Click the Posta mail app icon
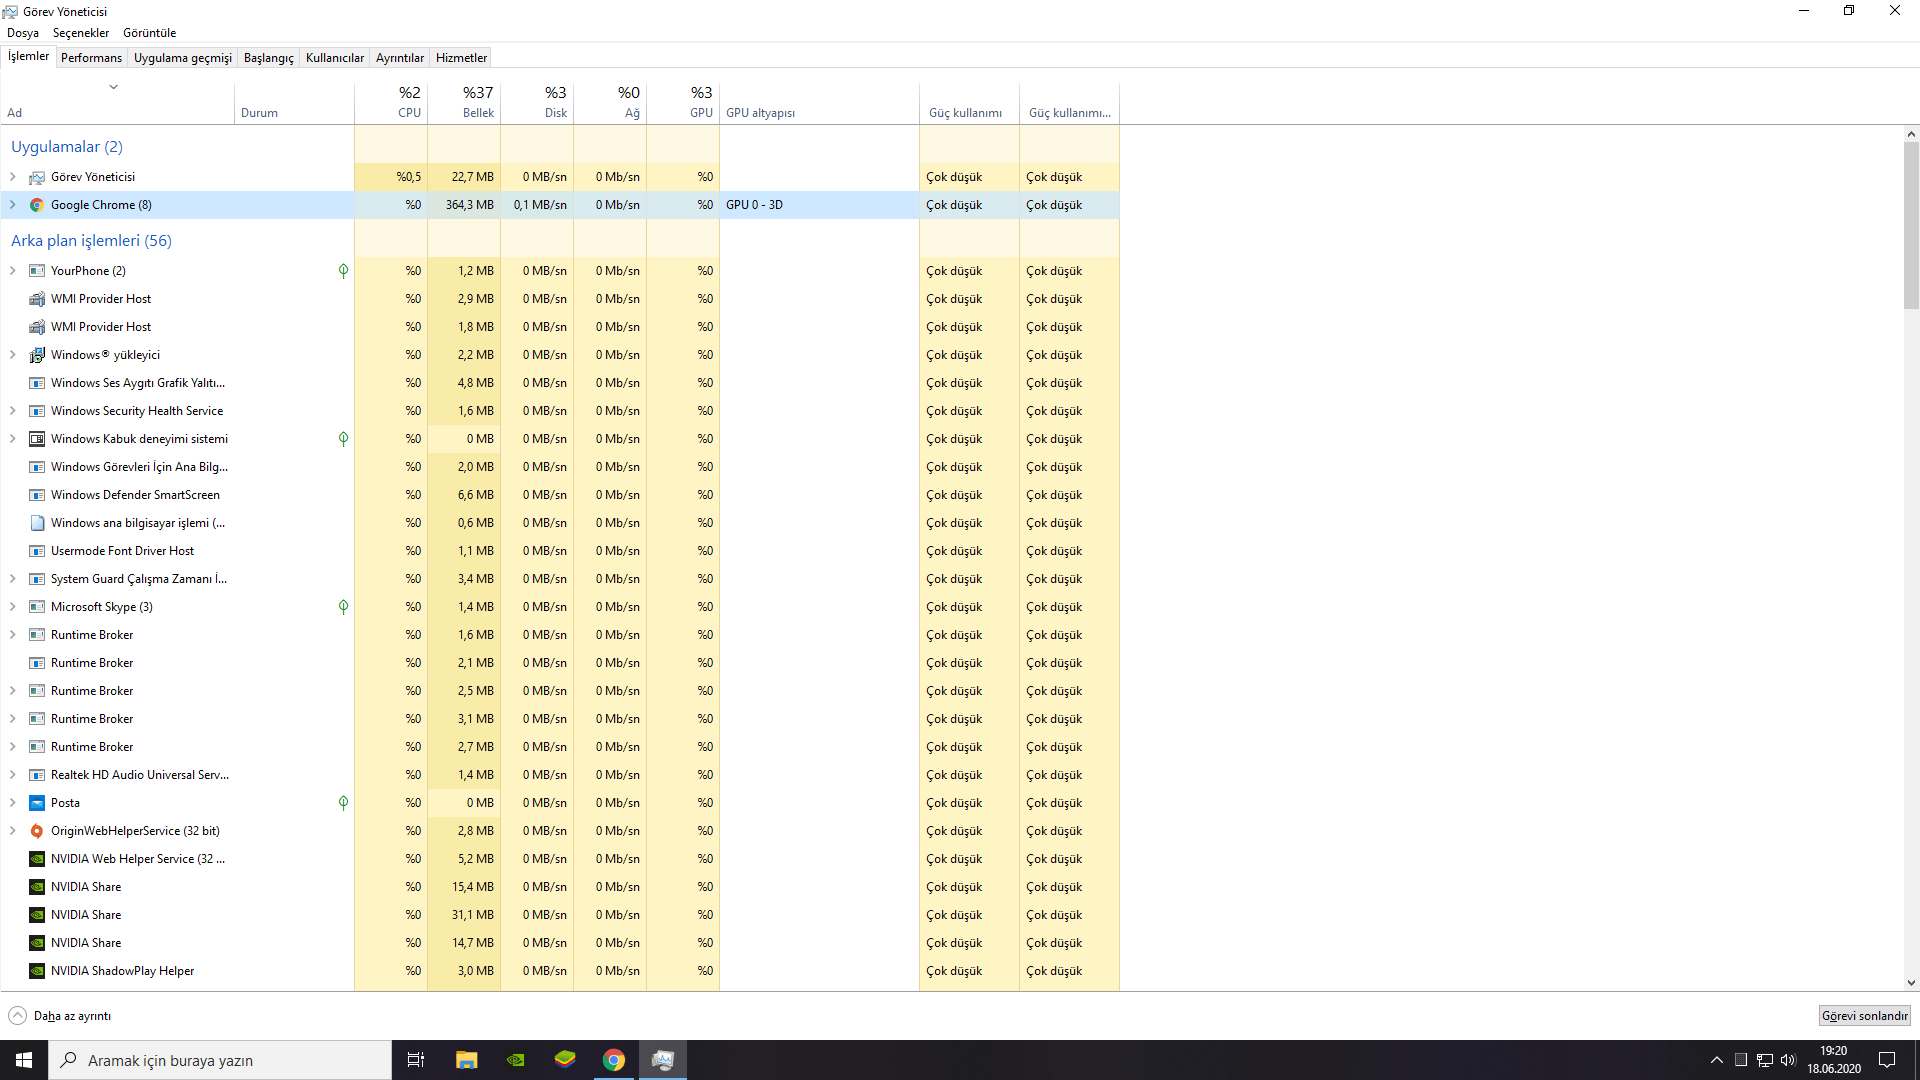 tap(37, 803)
